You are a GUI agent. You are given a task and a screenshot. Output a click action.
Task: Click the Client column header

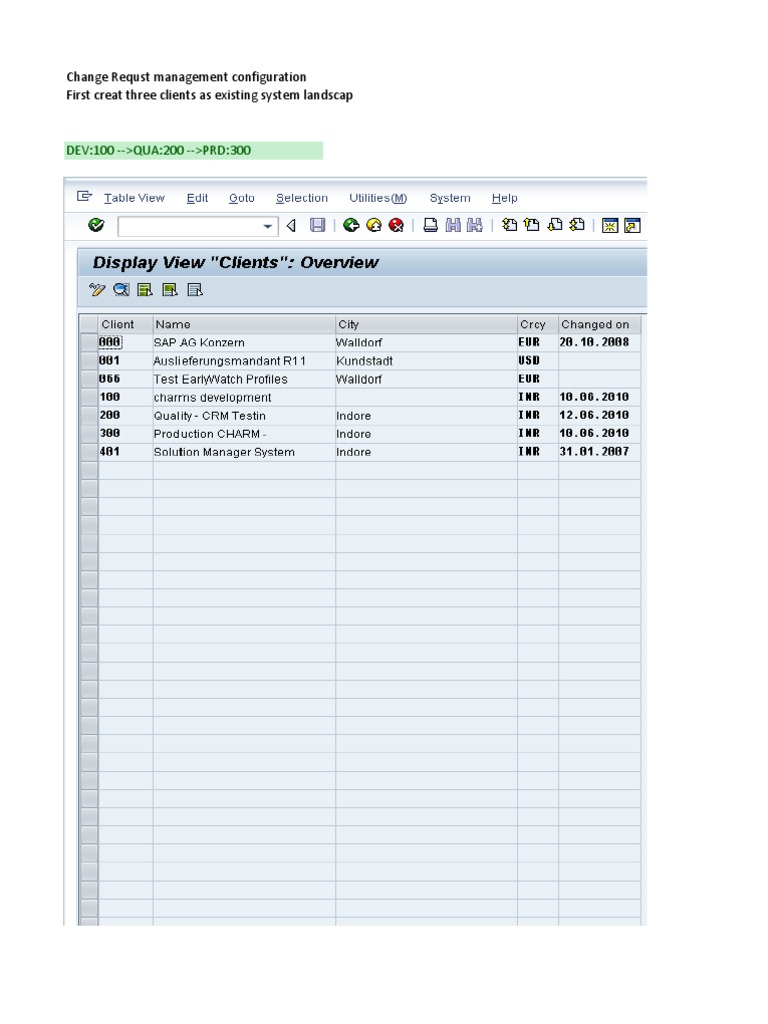tap(125, 325)
